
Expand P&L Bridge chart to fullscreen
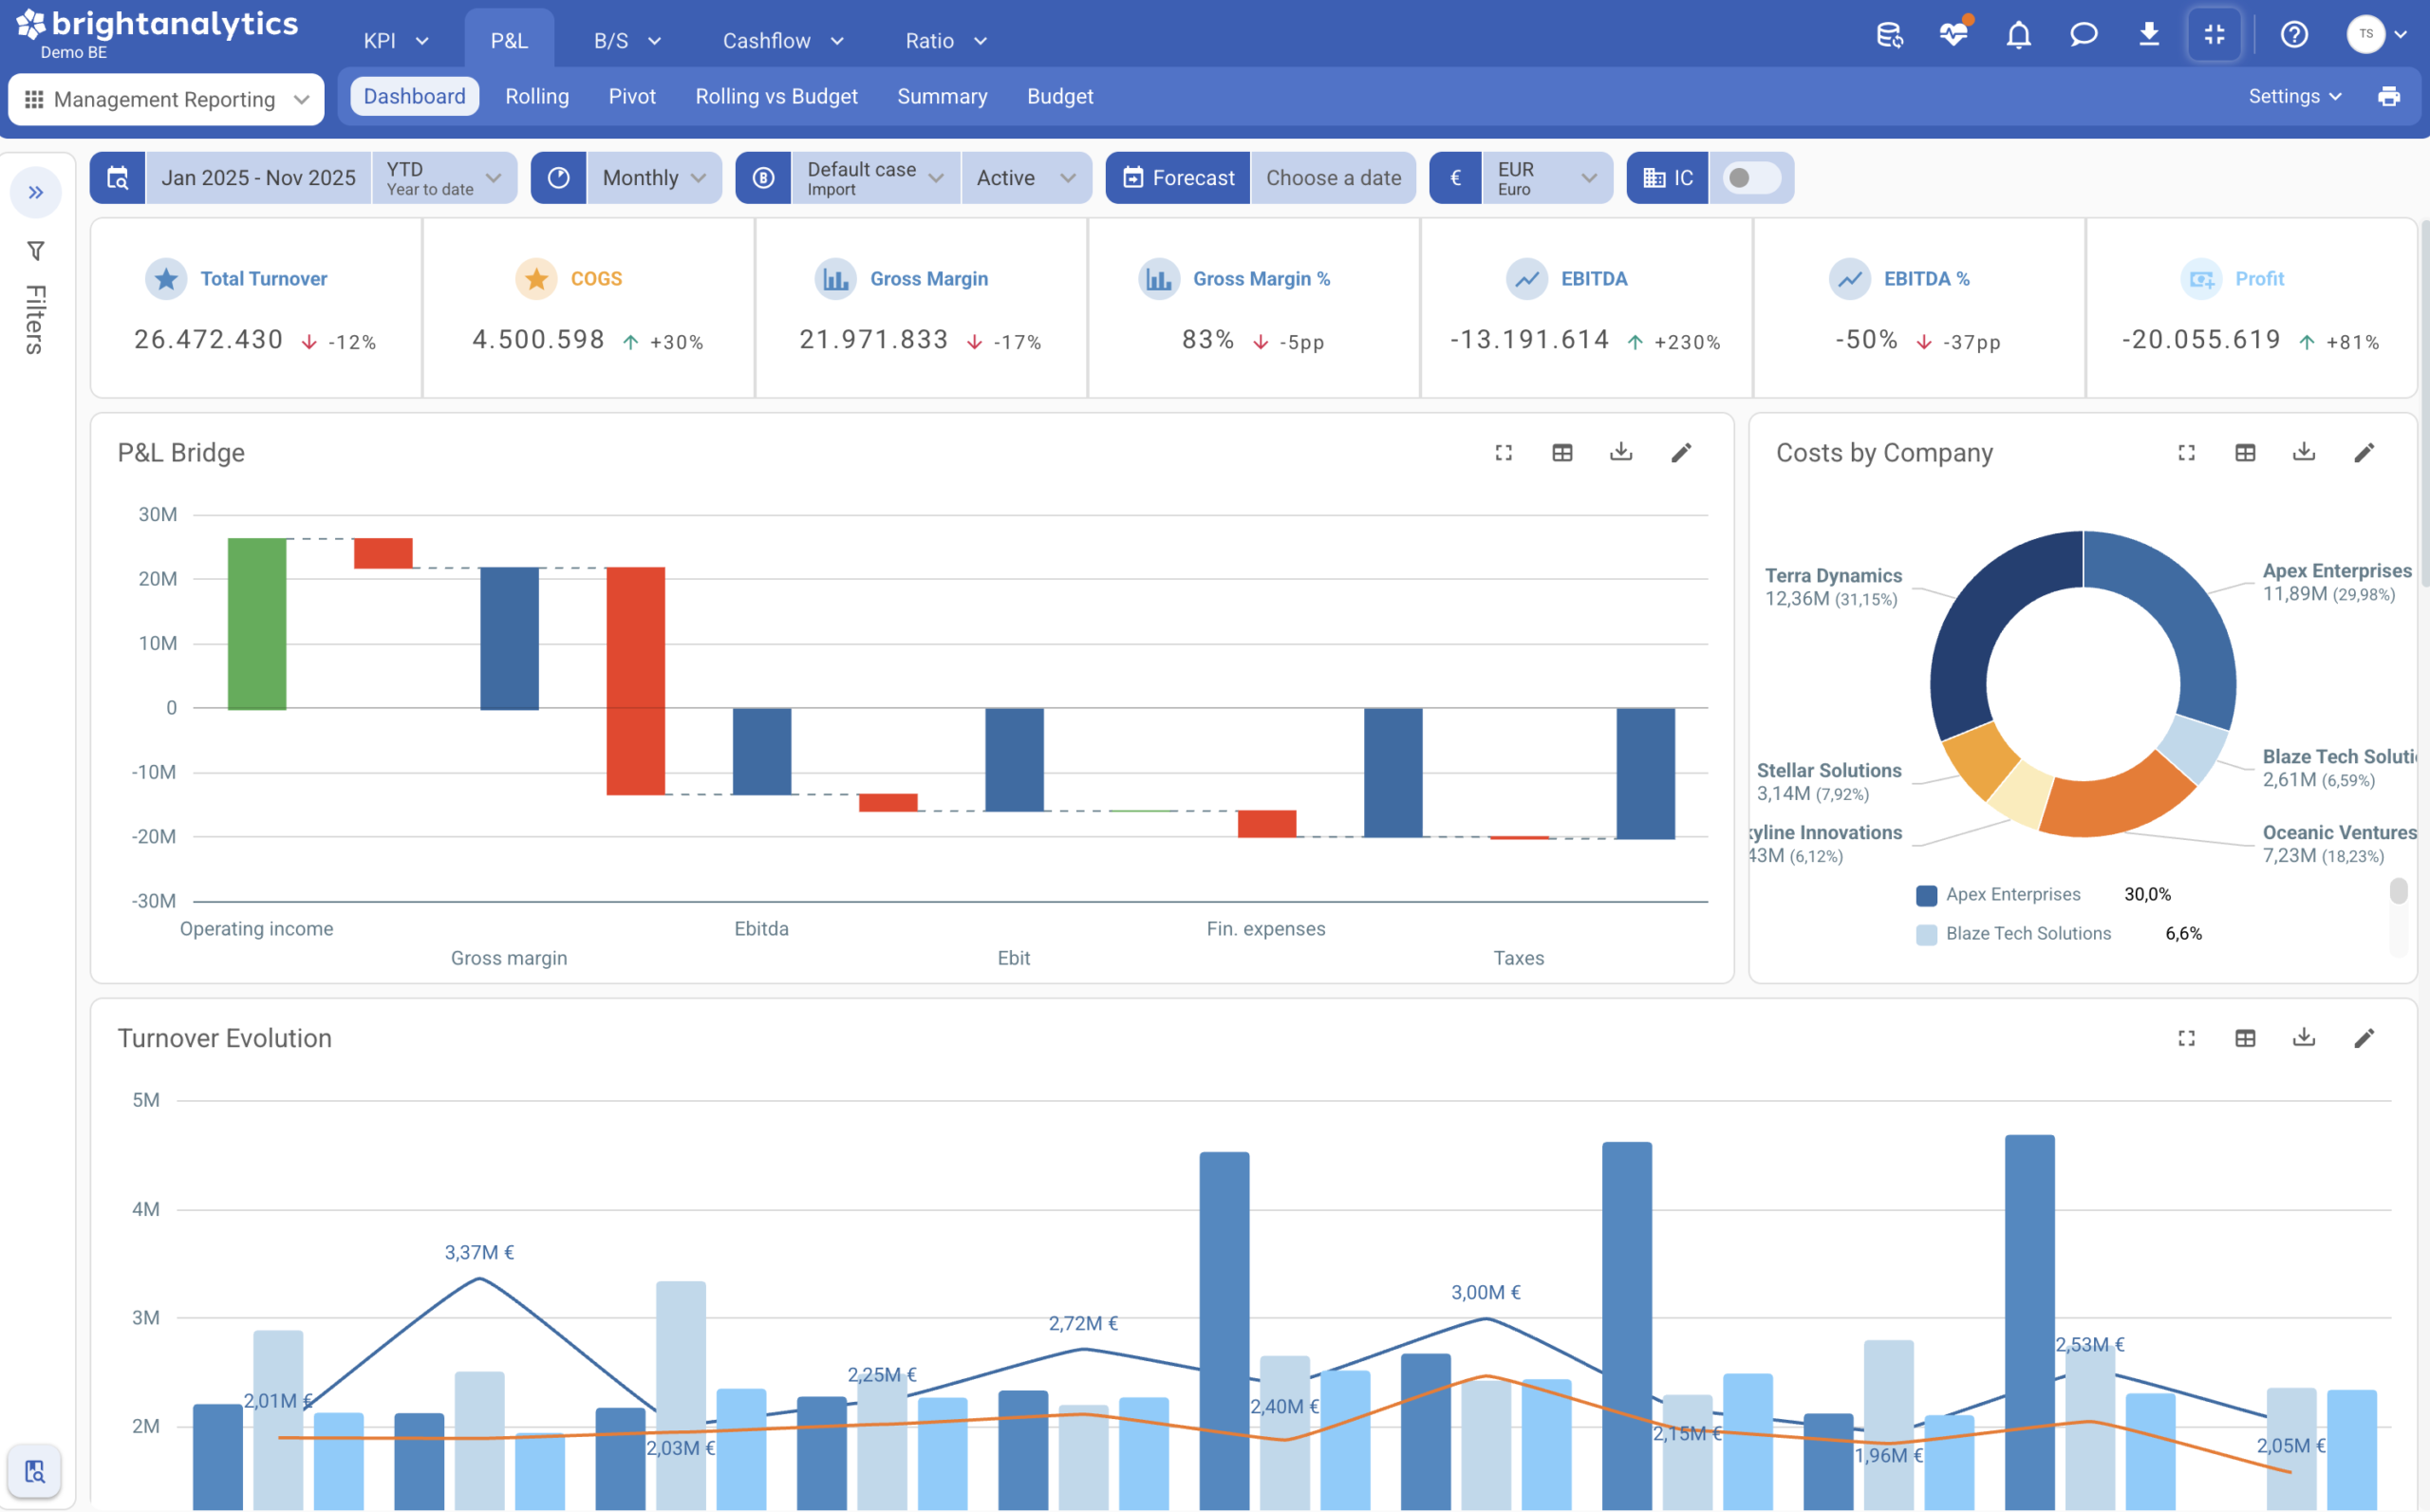tap(1503, 453)
